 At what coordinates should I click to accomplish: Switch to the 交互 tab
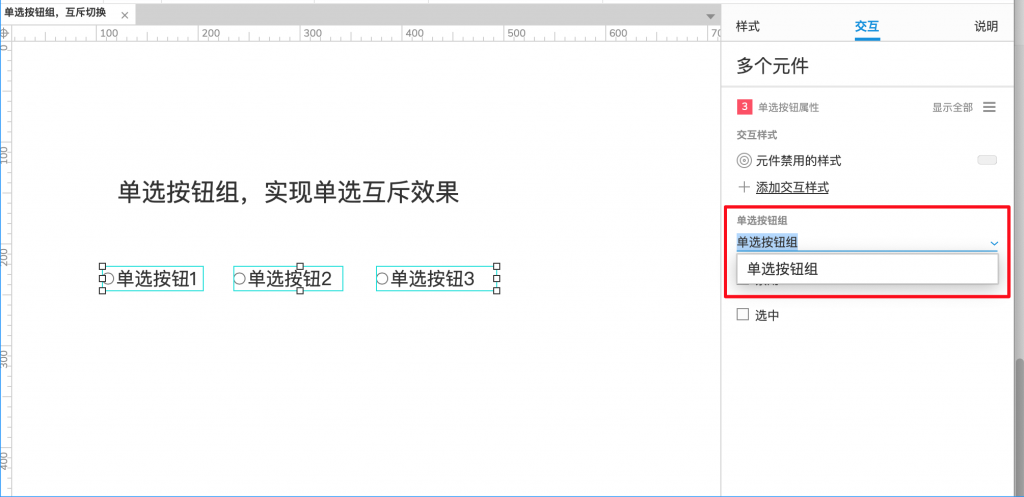pyautogui.click(x=867, y=26)
